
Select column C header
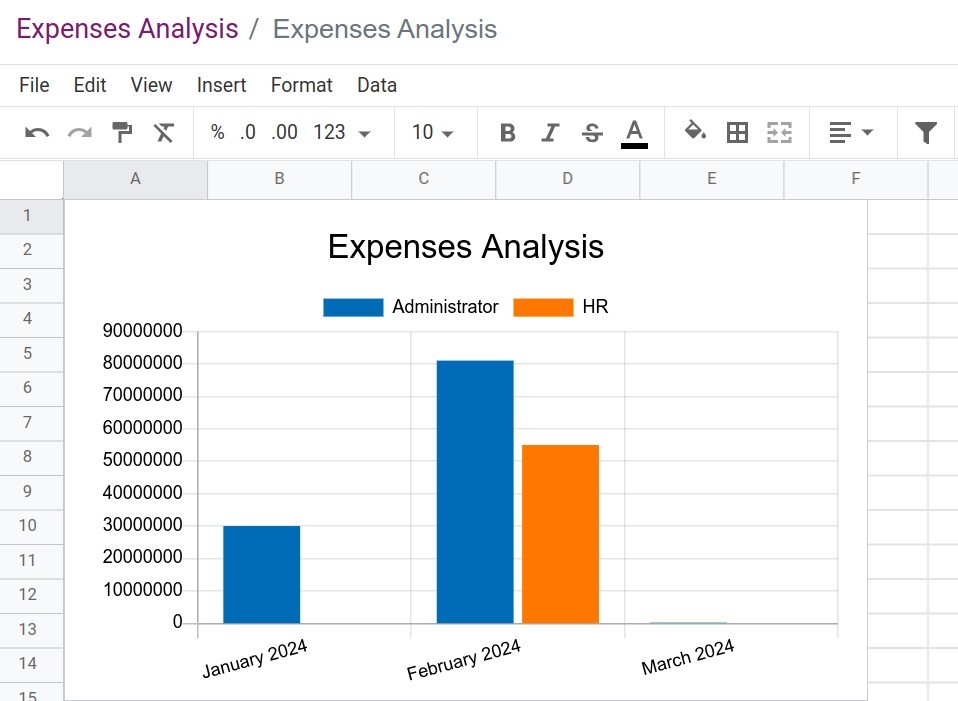423,179
